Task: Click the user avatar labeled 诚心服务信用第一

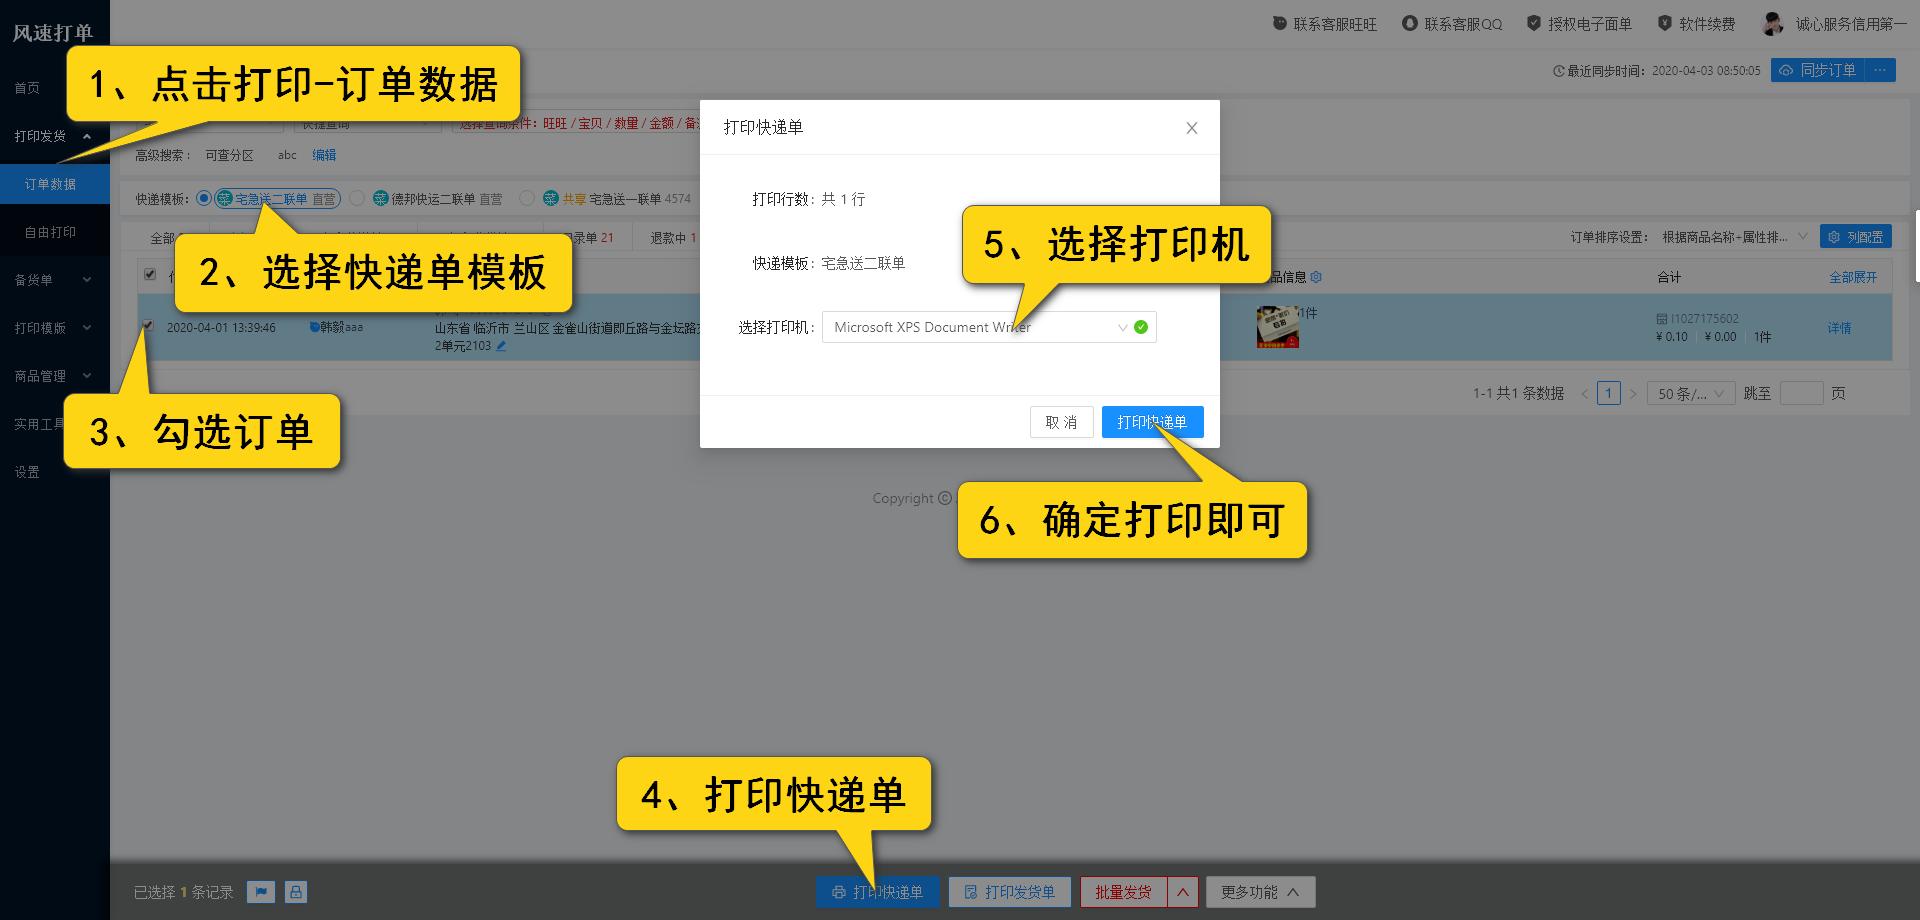Action: pos(1773,22)
